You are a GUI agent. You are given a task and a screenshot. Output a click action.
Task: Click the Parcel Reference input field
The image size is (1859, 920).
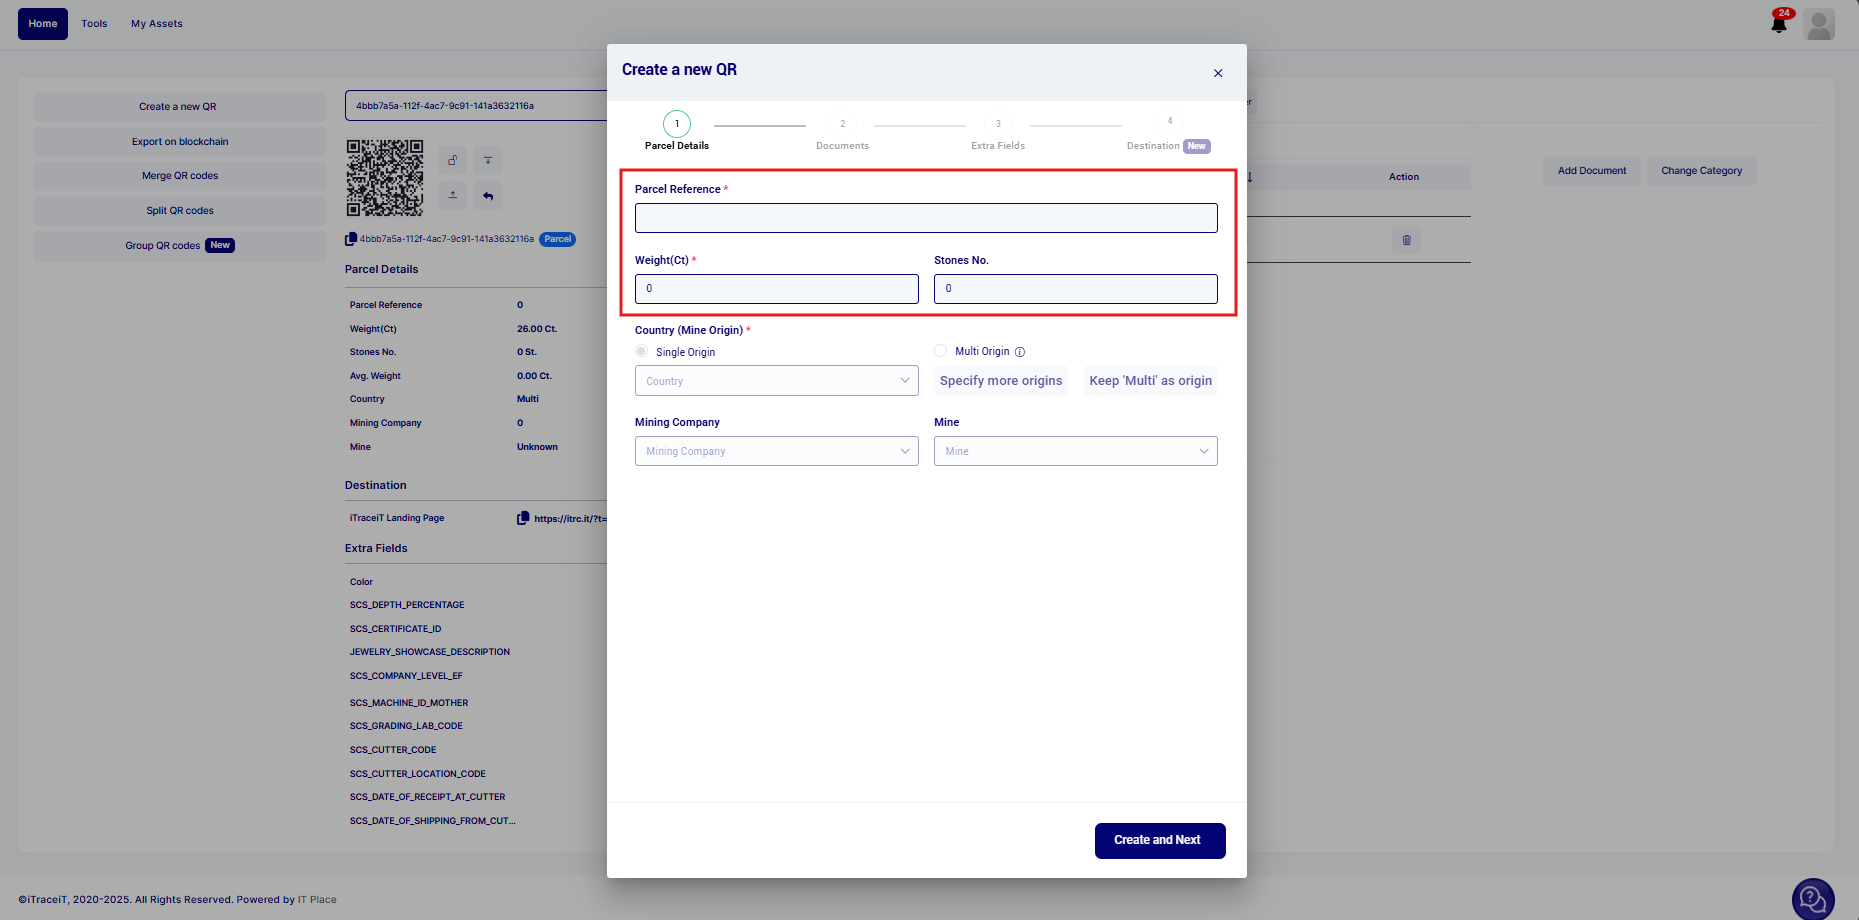click(925, 218)
